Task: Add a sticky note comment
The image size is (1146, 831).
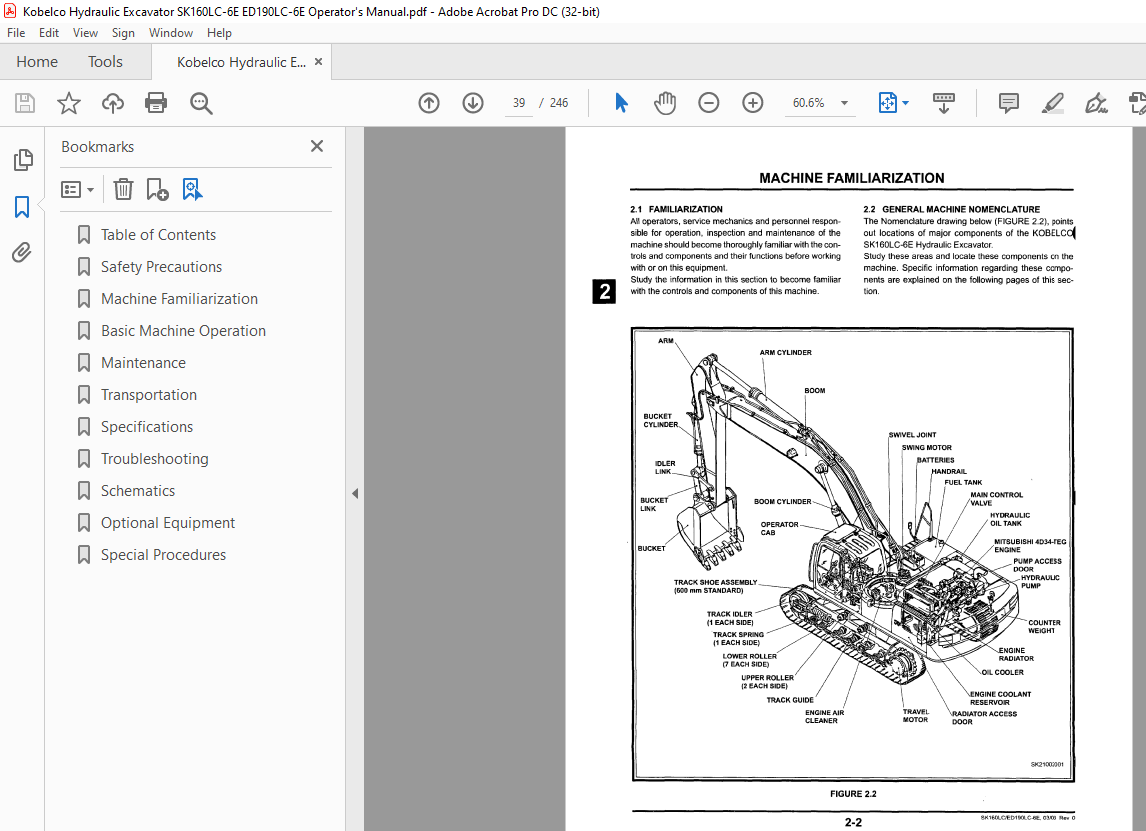Action: click(1009, 103)
